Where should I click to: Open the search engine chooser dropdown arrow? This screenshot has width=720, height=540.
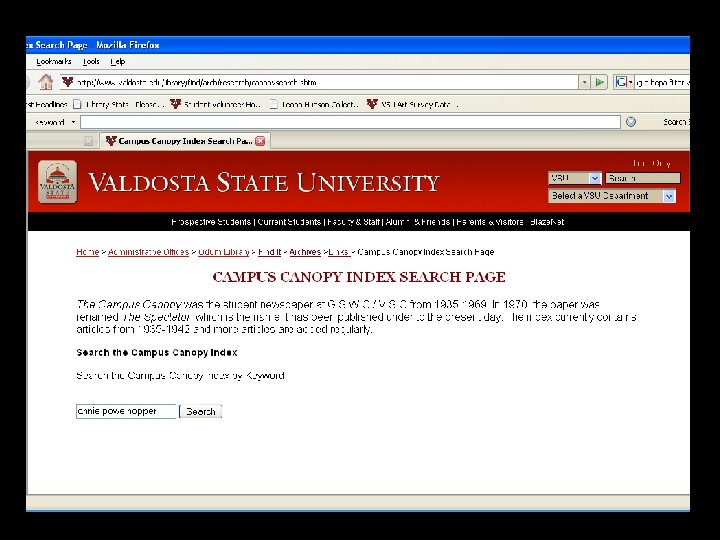(630, 83)
